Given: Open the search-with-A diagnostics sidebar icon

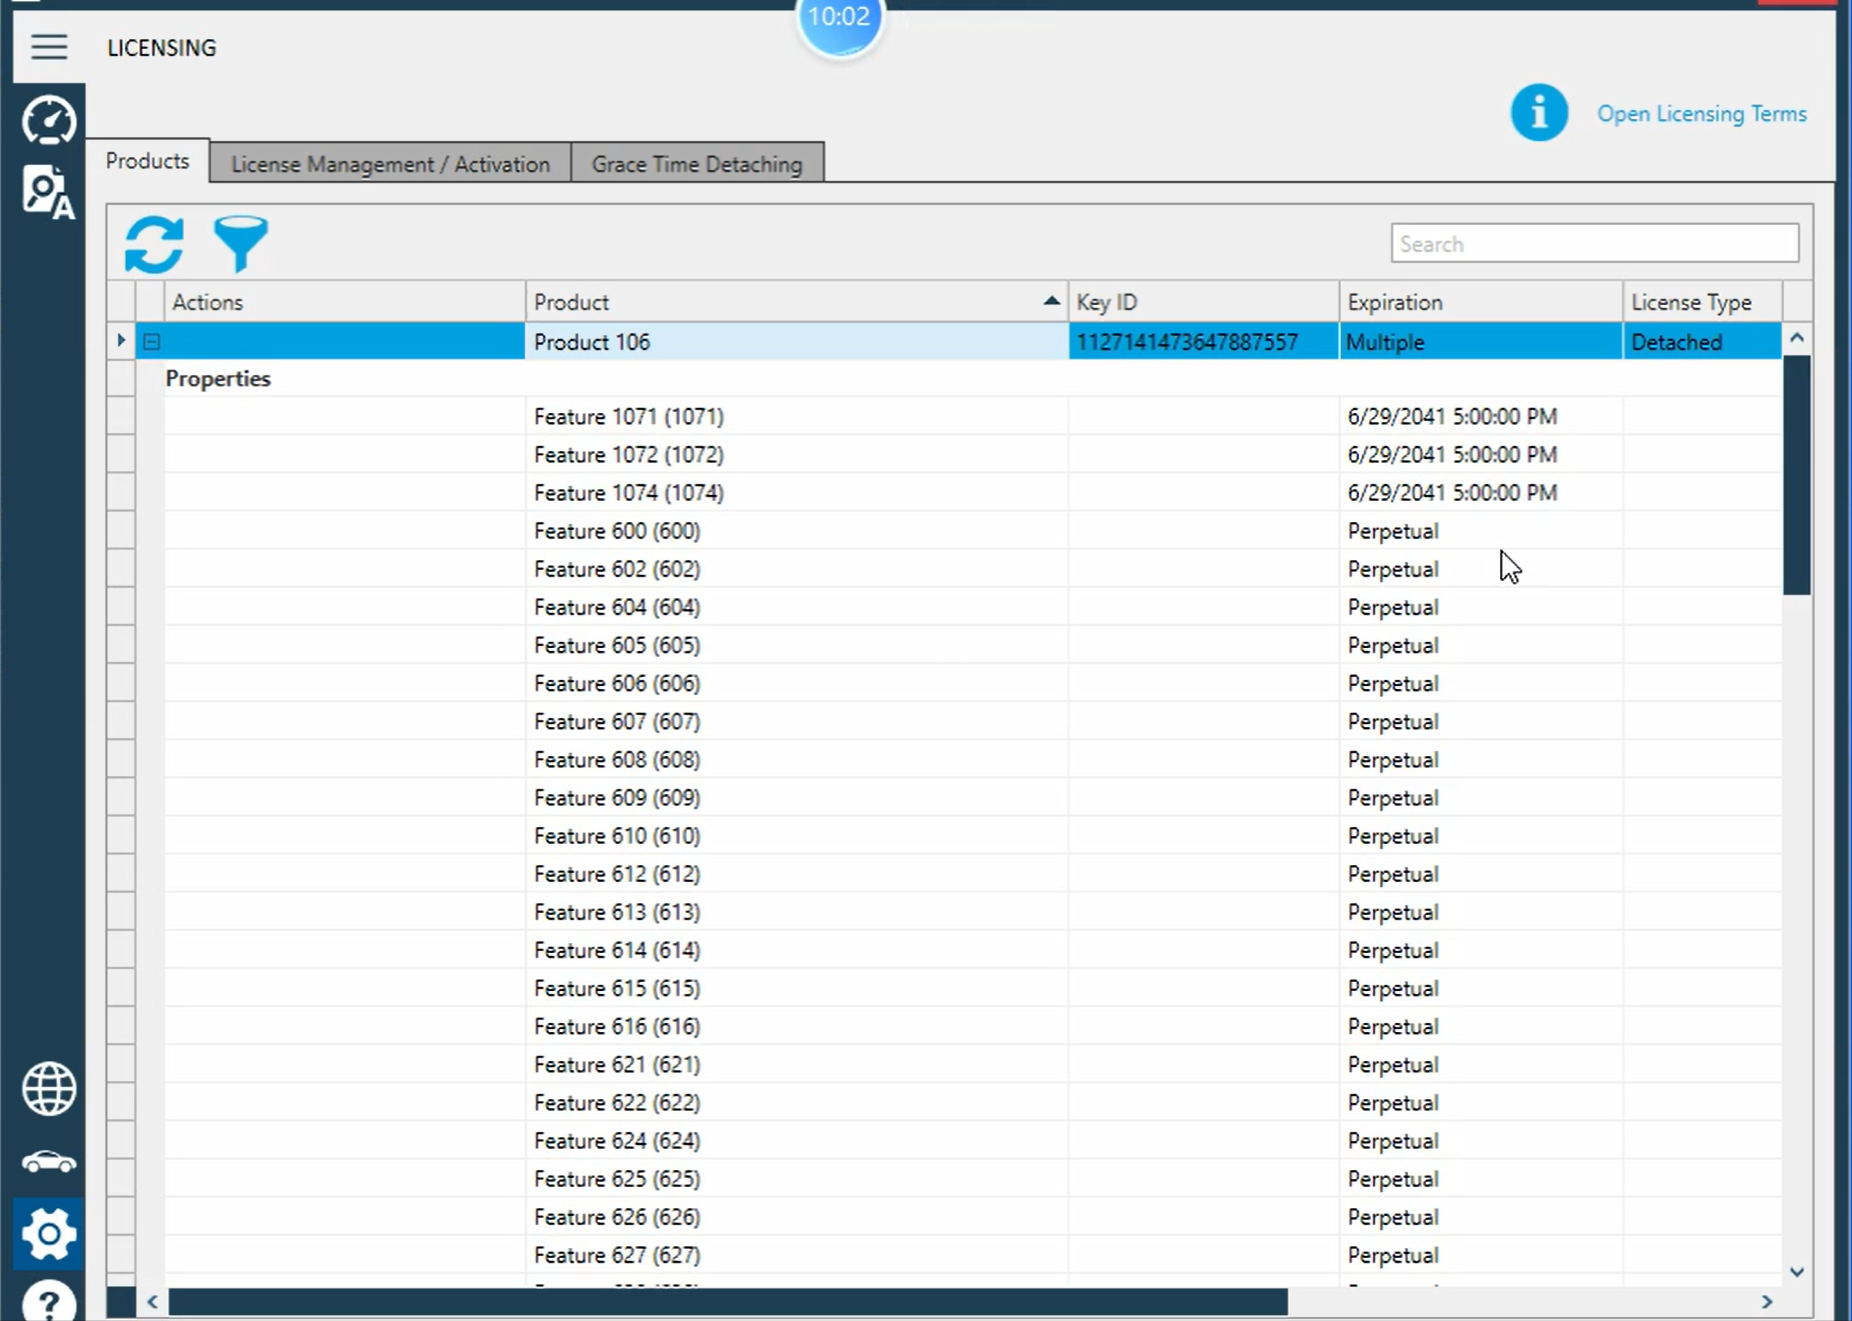Looking at the screenshot, I should click(49, 192).
